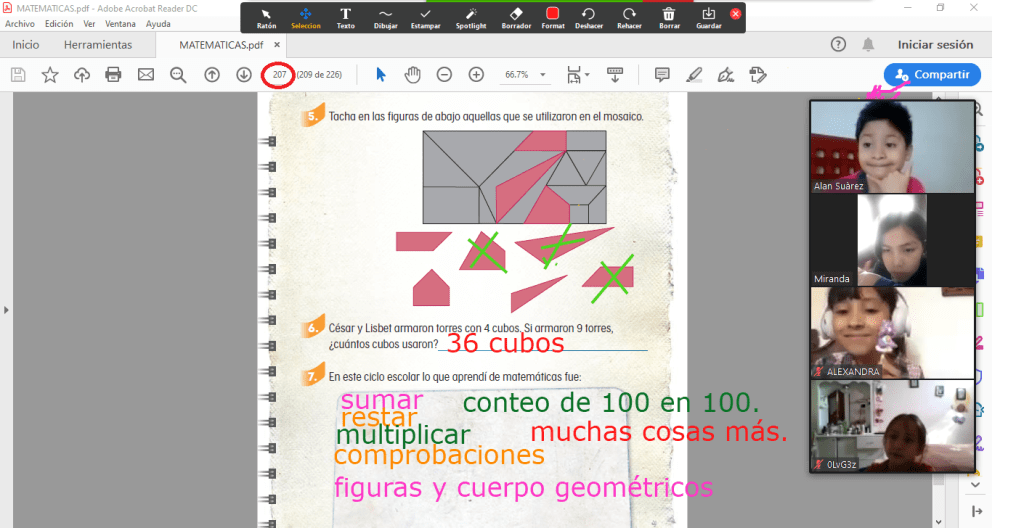Image resolution: width=1024 pixels, height=528 pixels.
Task: Go to next page with down arrow
Action: click(x=243, y=74)
